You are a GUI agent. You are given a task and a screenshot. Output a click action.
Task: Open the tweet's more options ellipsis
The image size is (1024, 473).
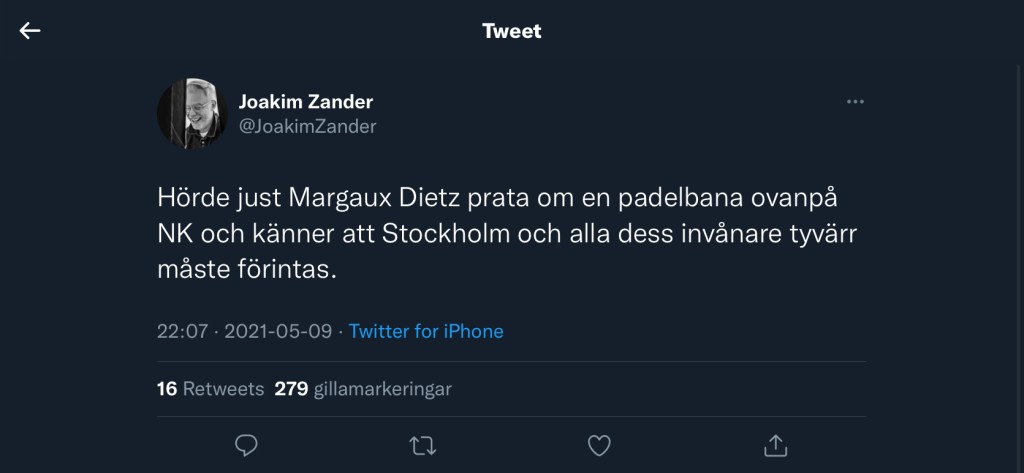855,102
